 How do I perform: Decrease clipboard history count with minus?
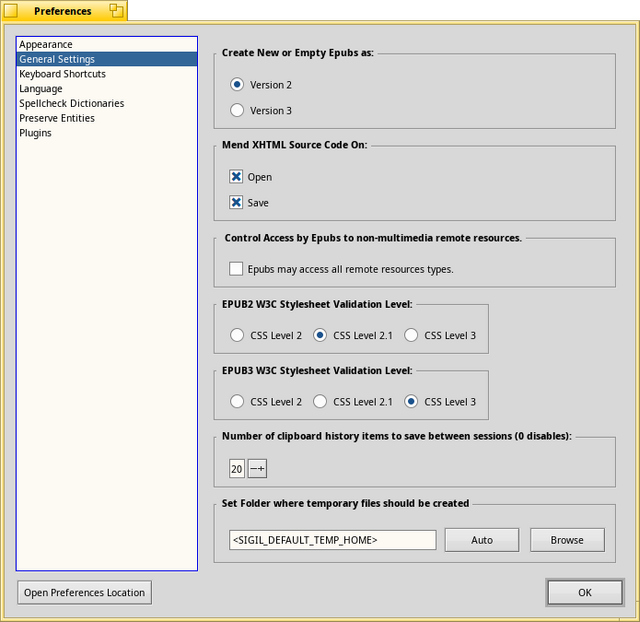coord(253,469)
